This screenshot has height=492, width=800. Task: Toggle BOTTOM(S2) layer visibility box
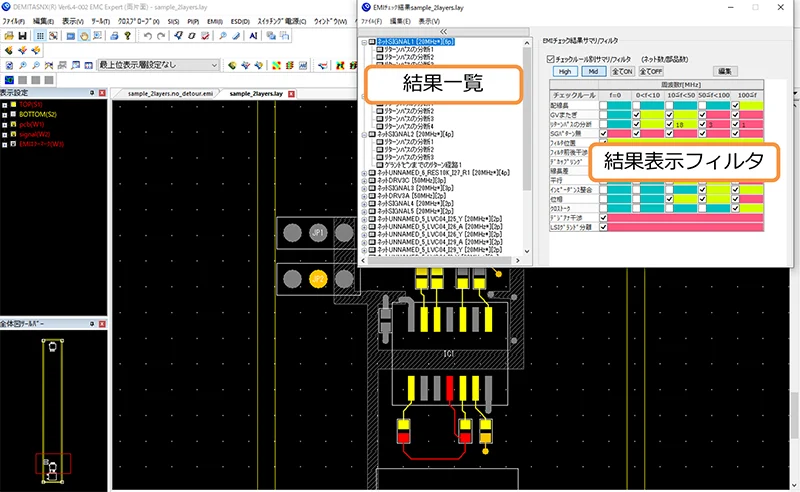[12, 114]
